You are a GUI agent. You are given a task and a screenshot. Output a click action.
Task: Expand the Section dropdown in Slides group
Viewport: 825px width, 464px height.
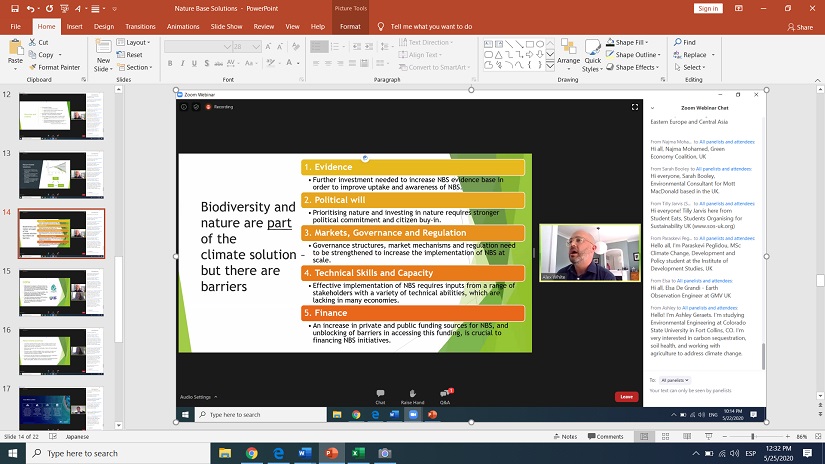click(x=138, y=67)
